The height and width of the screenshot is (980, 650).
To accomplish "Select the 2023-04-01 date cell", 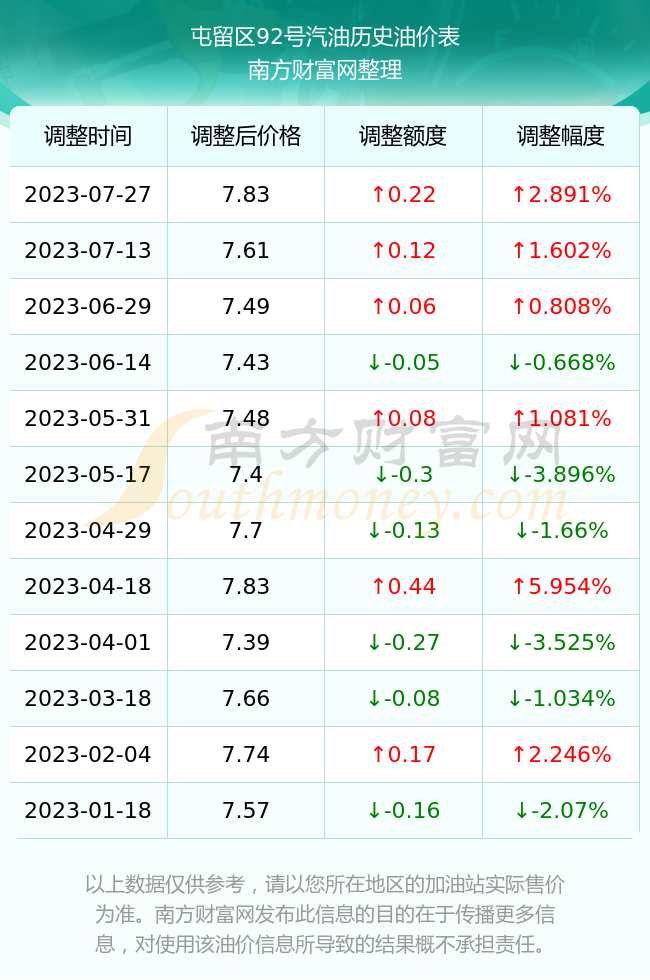I will [88, 642].
